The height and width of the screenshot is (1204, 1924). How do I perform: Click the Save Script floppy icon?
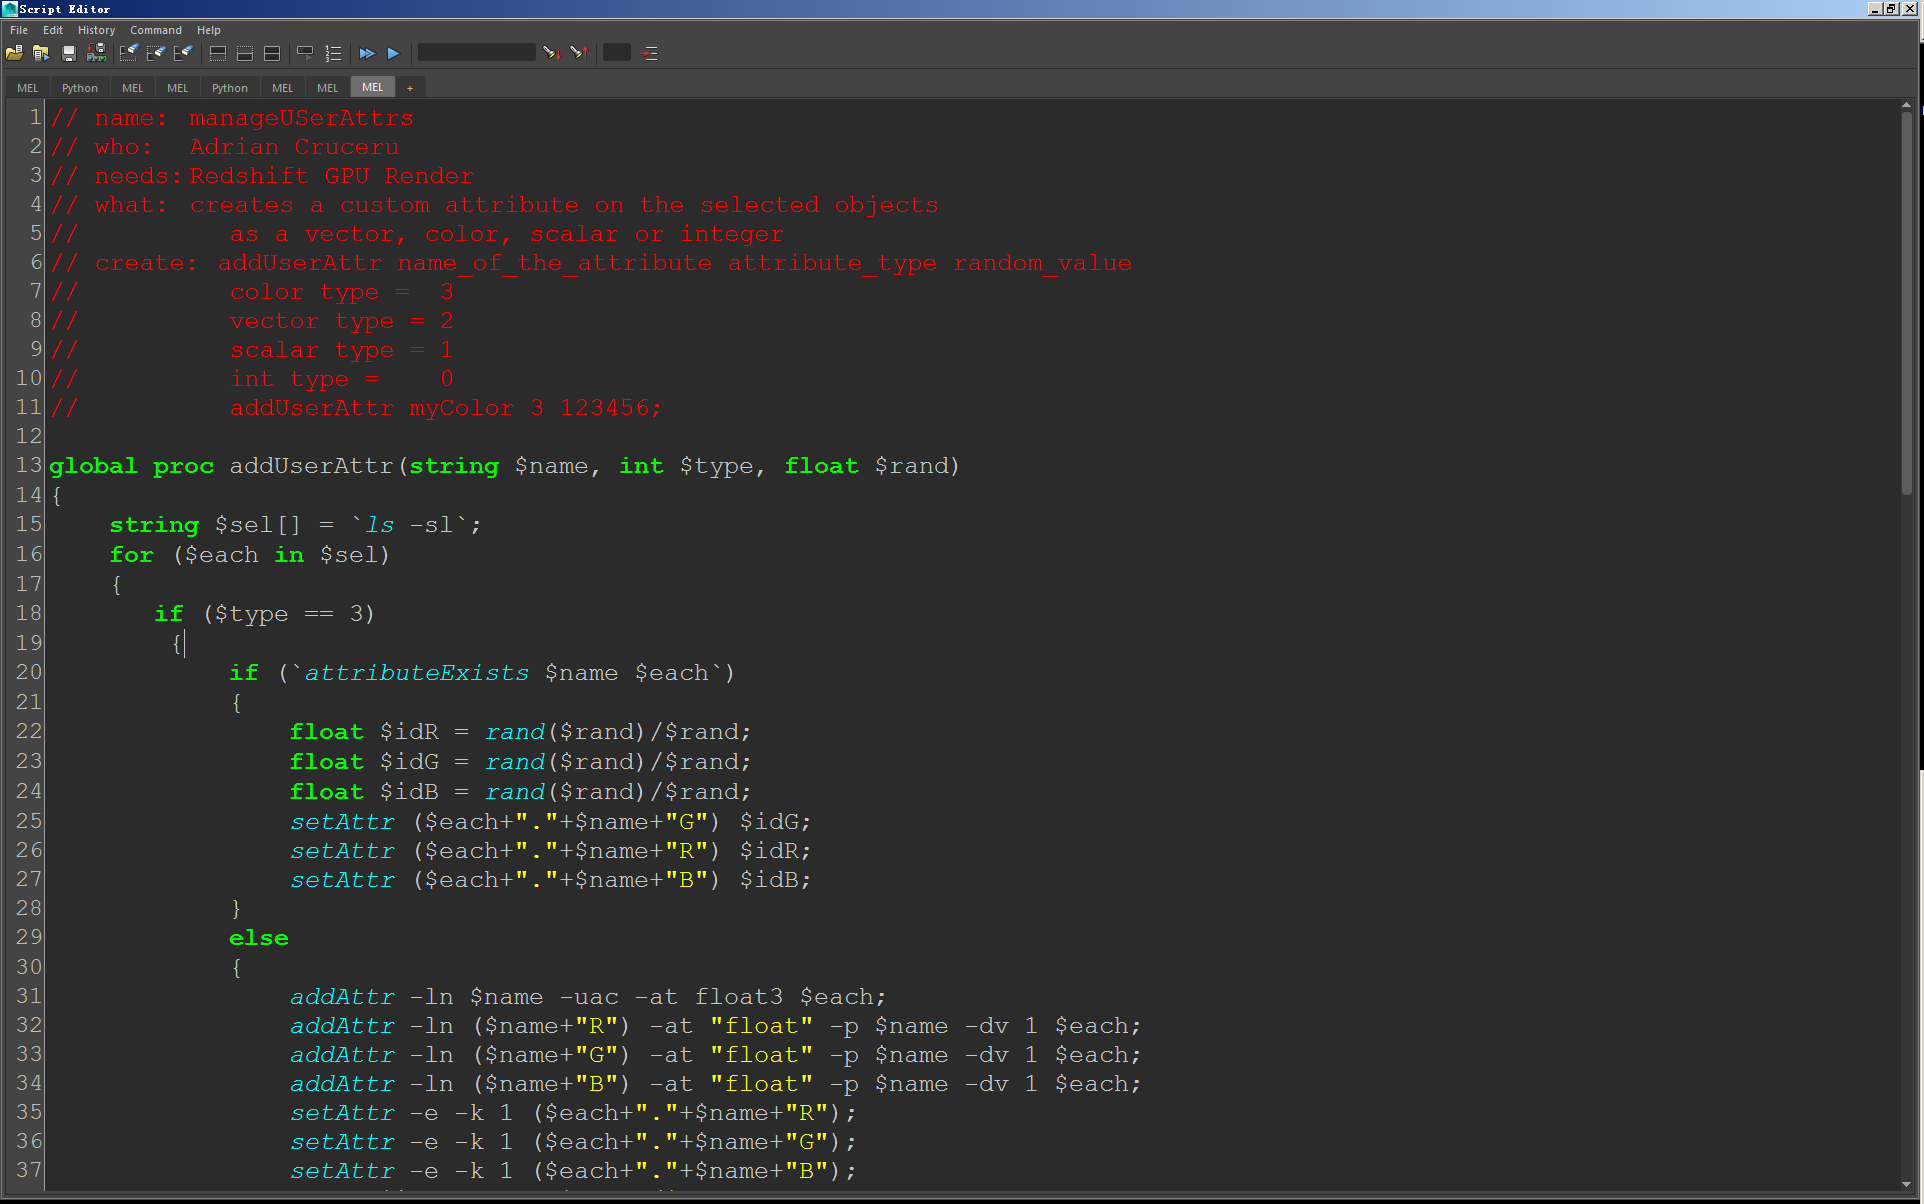tap(69, 53)
